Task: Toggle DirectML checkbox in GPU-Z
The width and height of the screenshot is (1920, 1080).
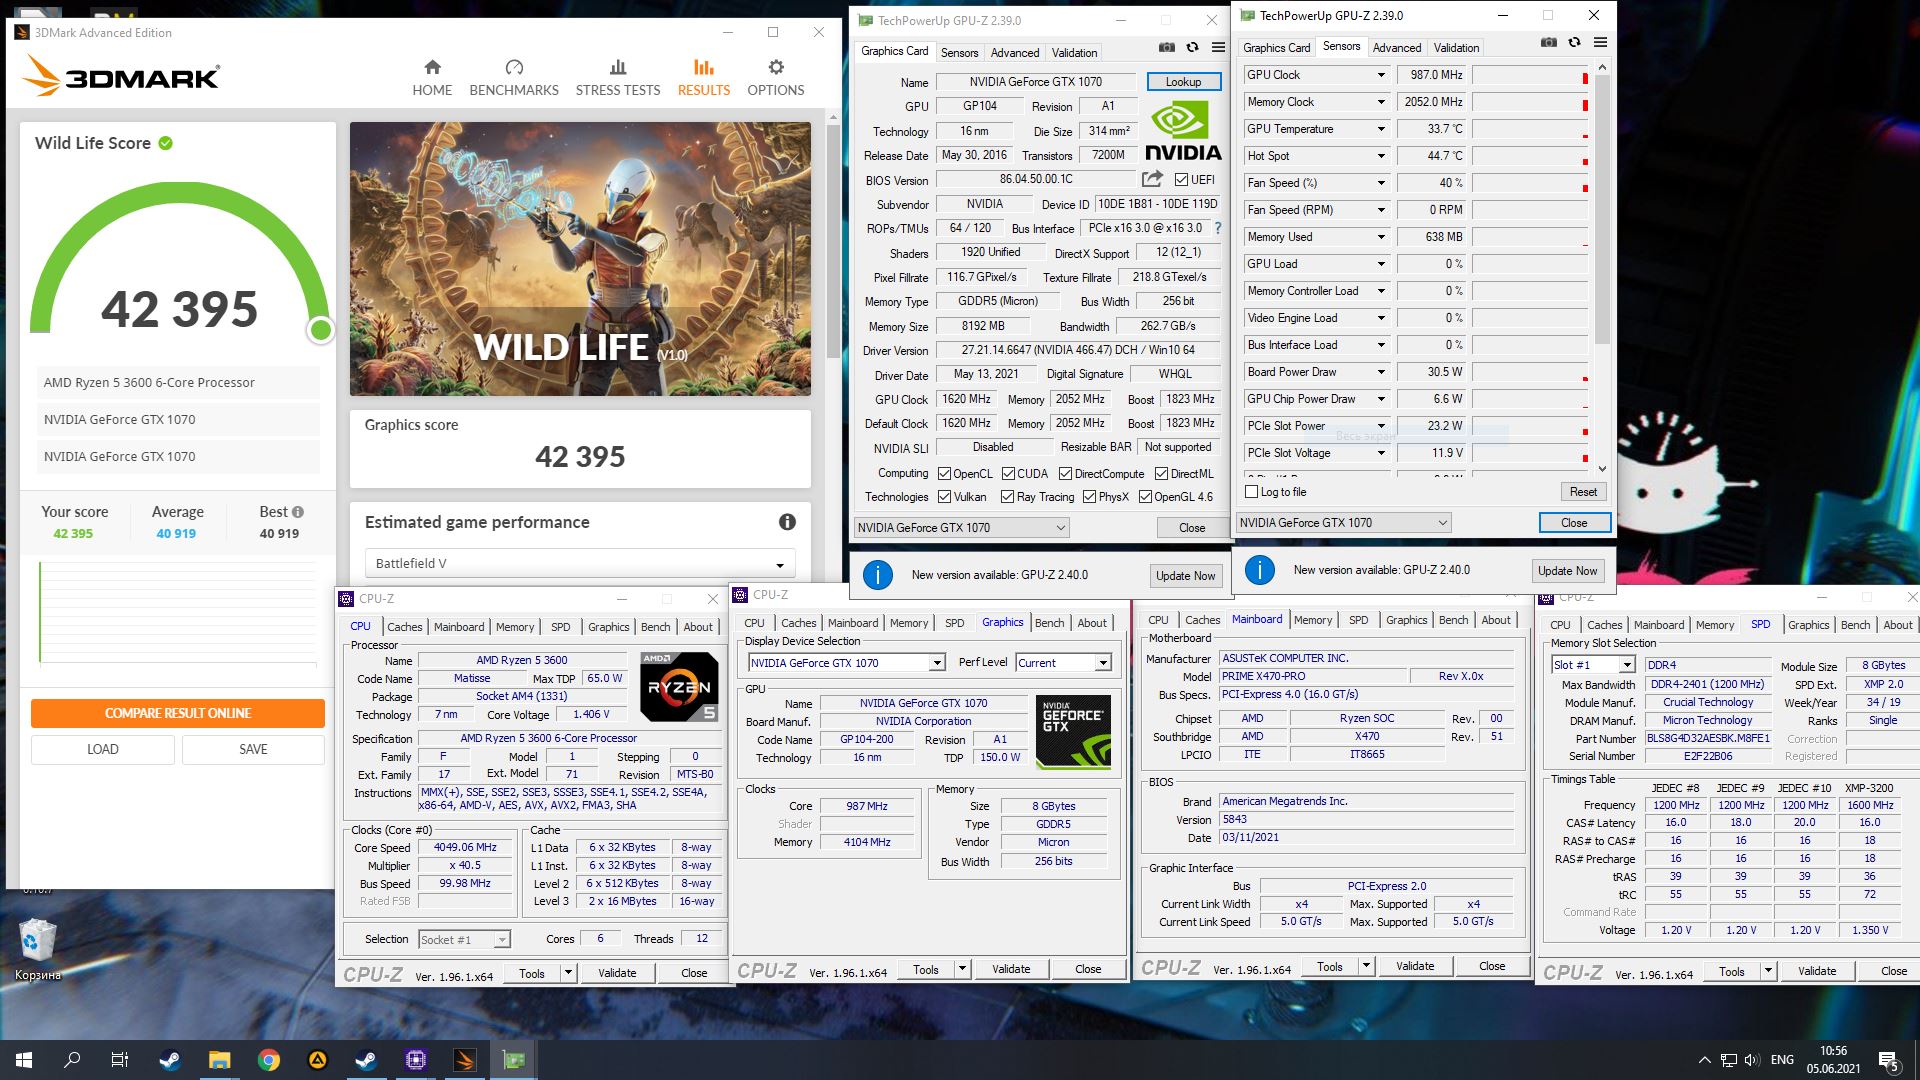Action: pyautogui.click(x=1161, y=474)
